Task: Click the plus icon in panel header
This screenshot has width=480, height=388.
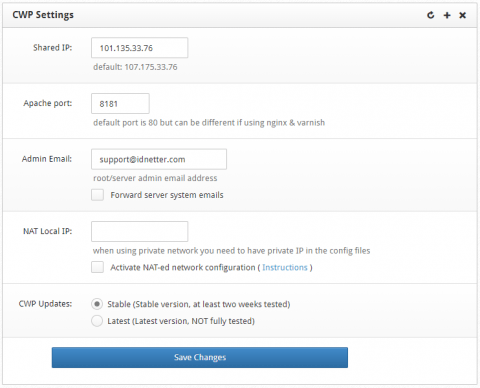Action: click(447, 15)
